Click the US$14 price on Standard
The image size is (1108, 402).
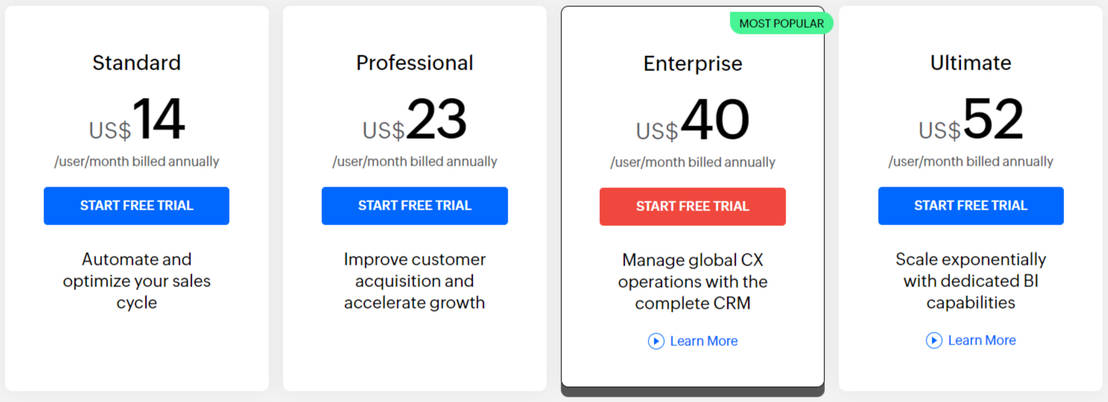pyautogui.click(x=136, y=121)
